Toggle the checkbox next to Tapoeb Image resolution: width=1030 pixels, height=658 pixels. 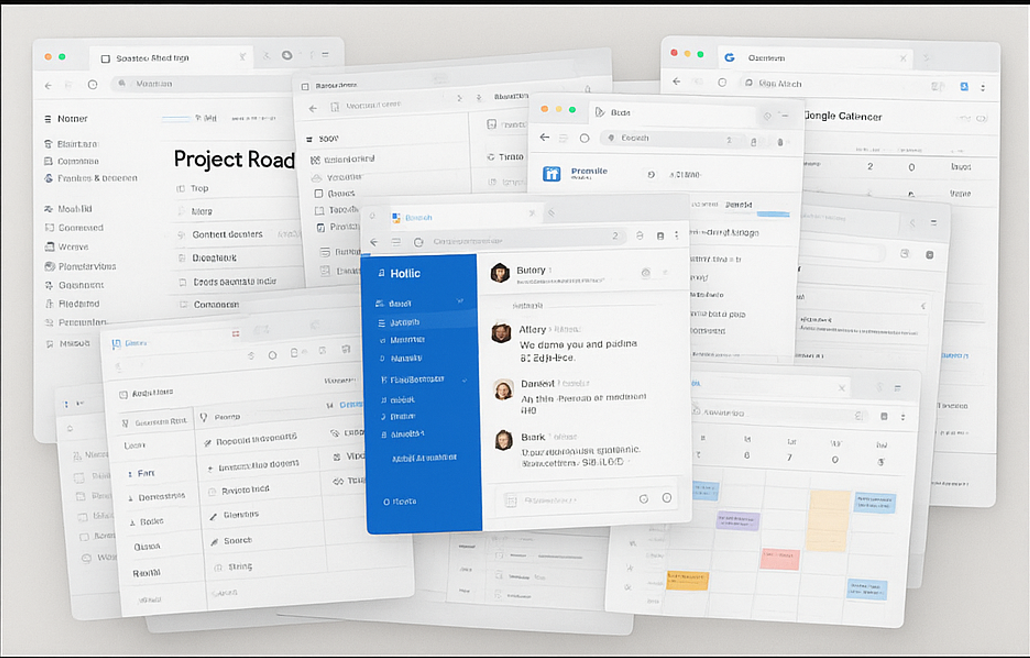pos(319,211)
